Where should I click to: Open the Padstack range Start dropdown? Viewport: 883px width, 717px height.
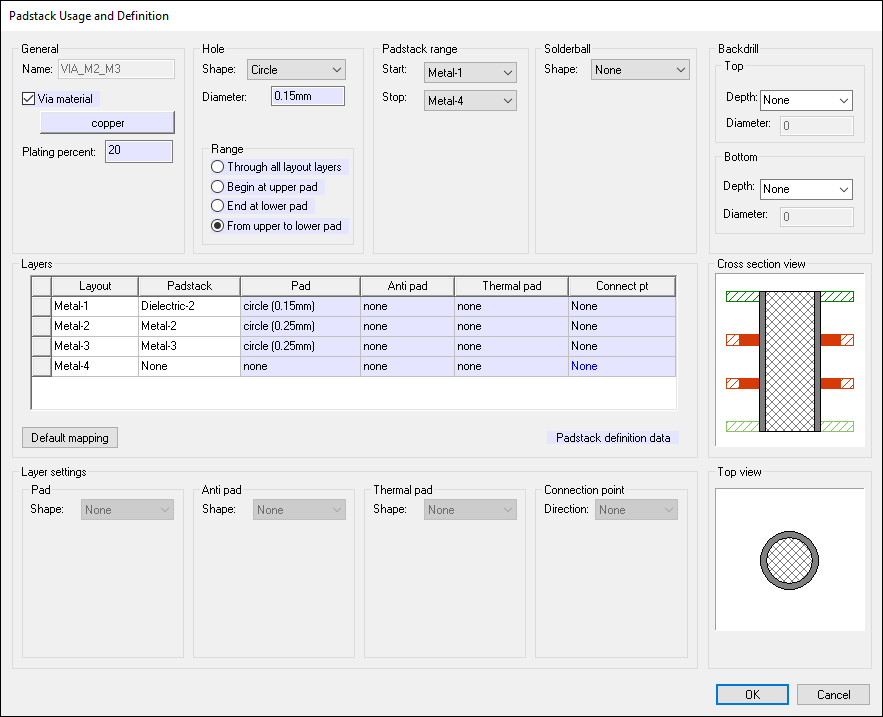coord(470,72)
